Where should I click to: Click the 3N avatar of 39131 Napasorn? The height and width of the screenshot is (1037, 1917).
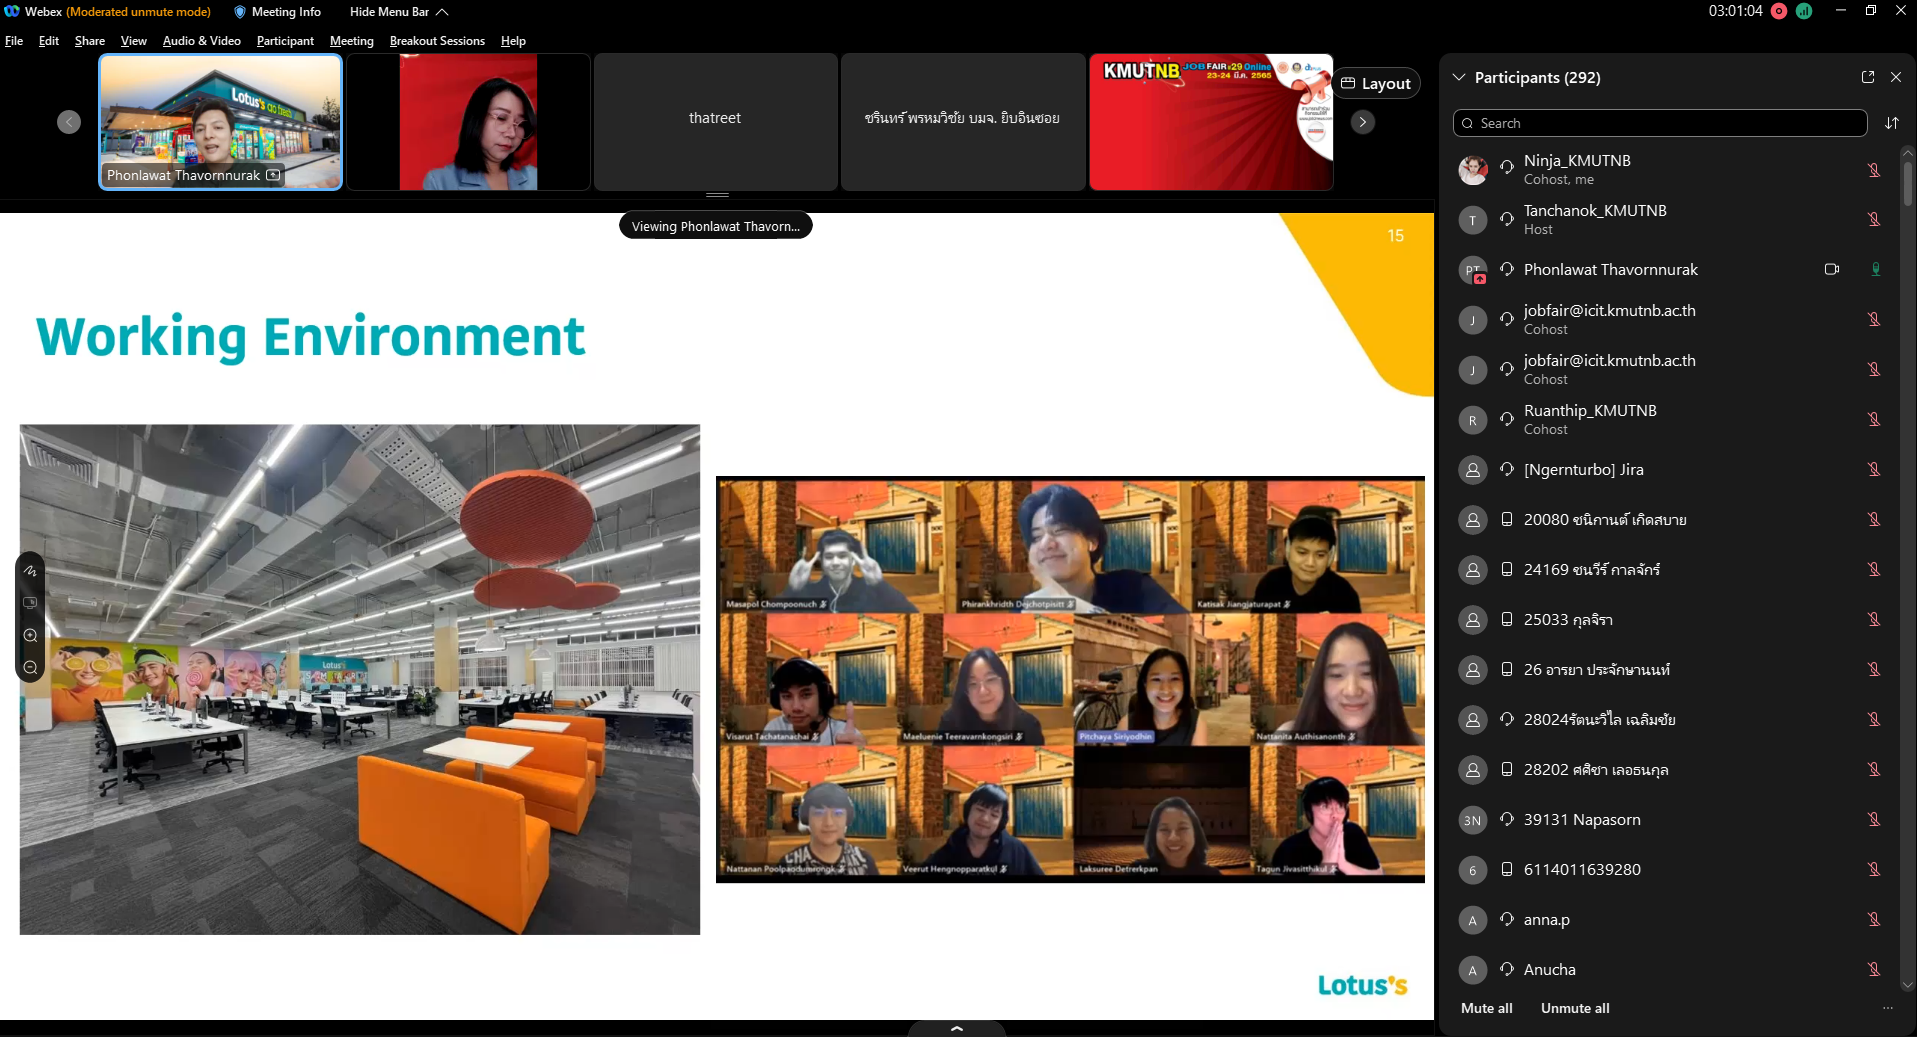click(1473, 820)
